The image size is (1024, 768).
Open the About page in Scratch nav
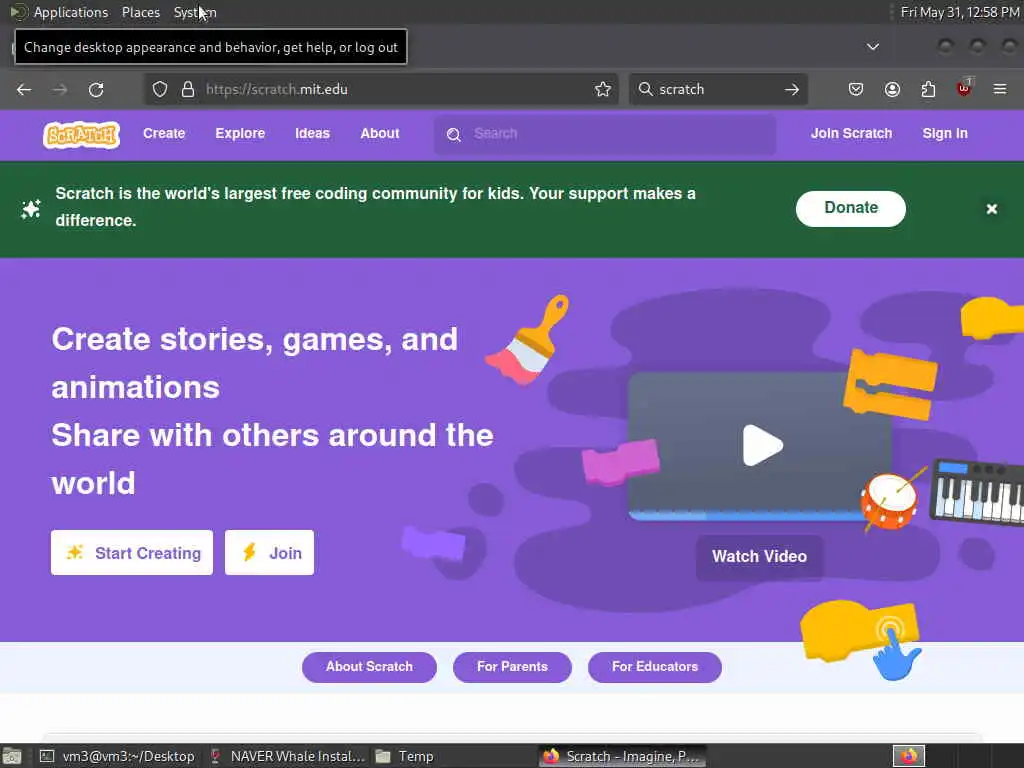point(379,133)
